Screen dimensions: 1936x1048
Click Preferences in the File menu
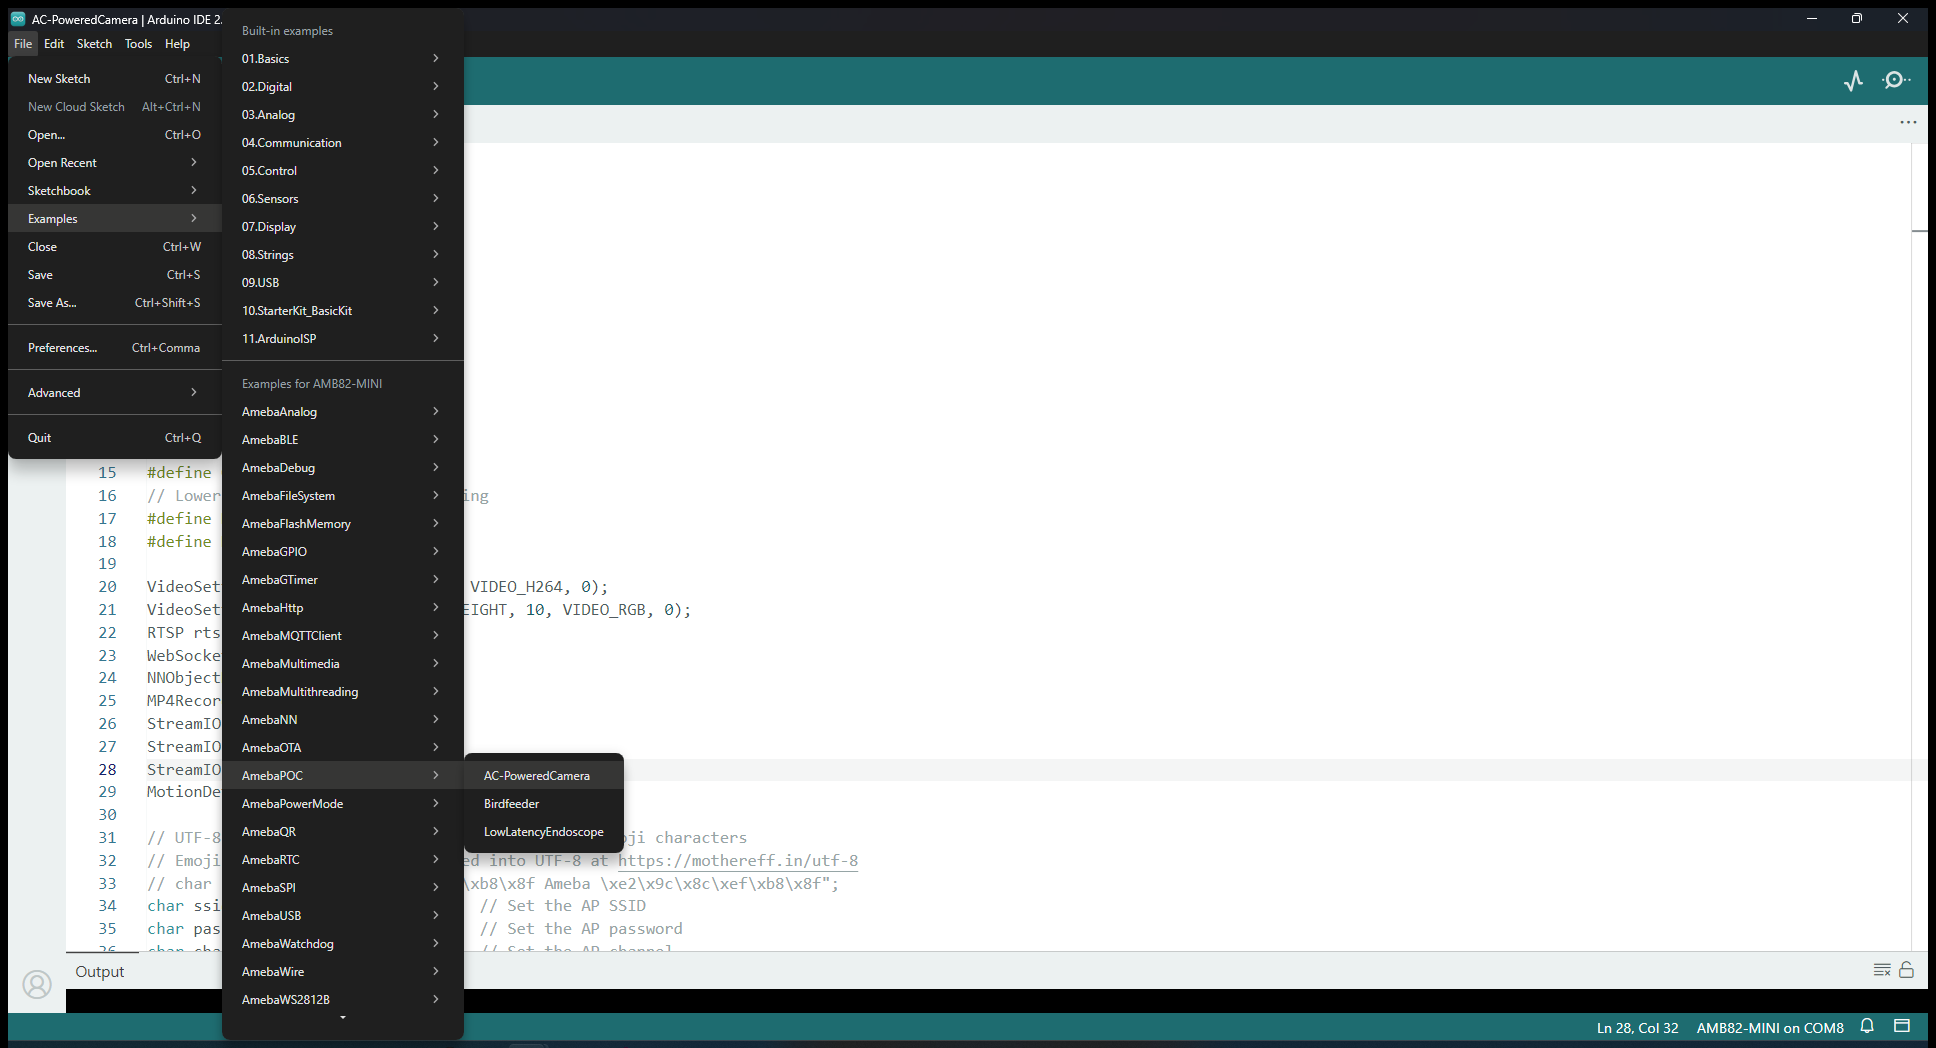click(63, 348)
